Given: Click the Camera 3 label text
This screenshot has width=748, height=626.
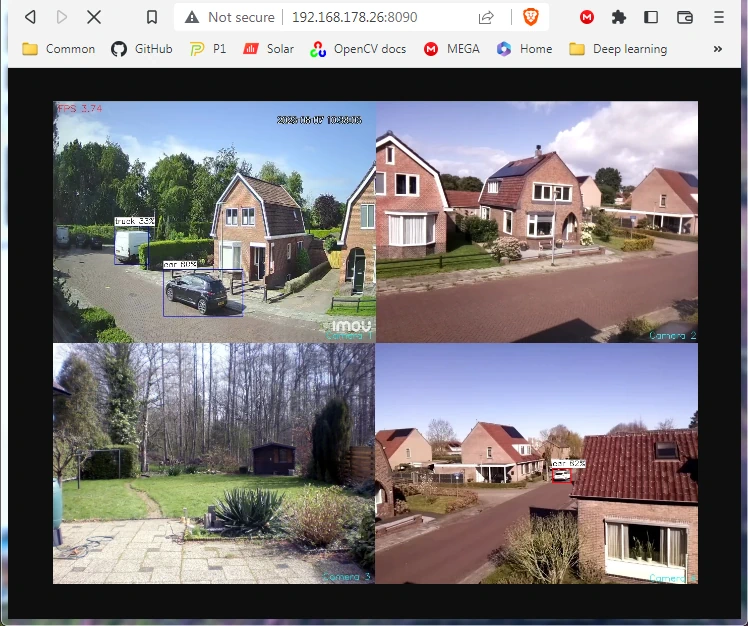Looking at the screenshot, I should [347, 577].
